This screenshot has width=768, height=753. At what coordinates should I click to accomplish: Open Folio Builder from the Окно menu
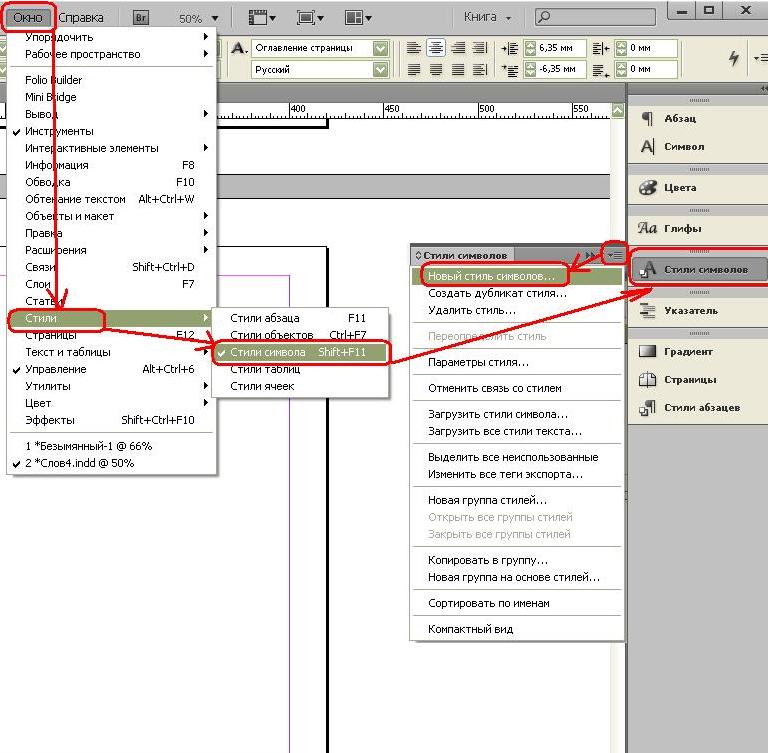tap(112, 80)
